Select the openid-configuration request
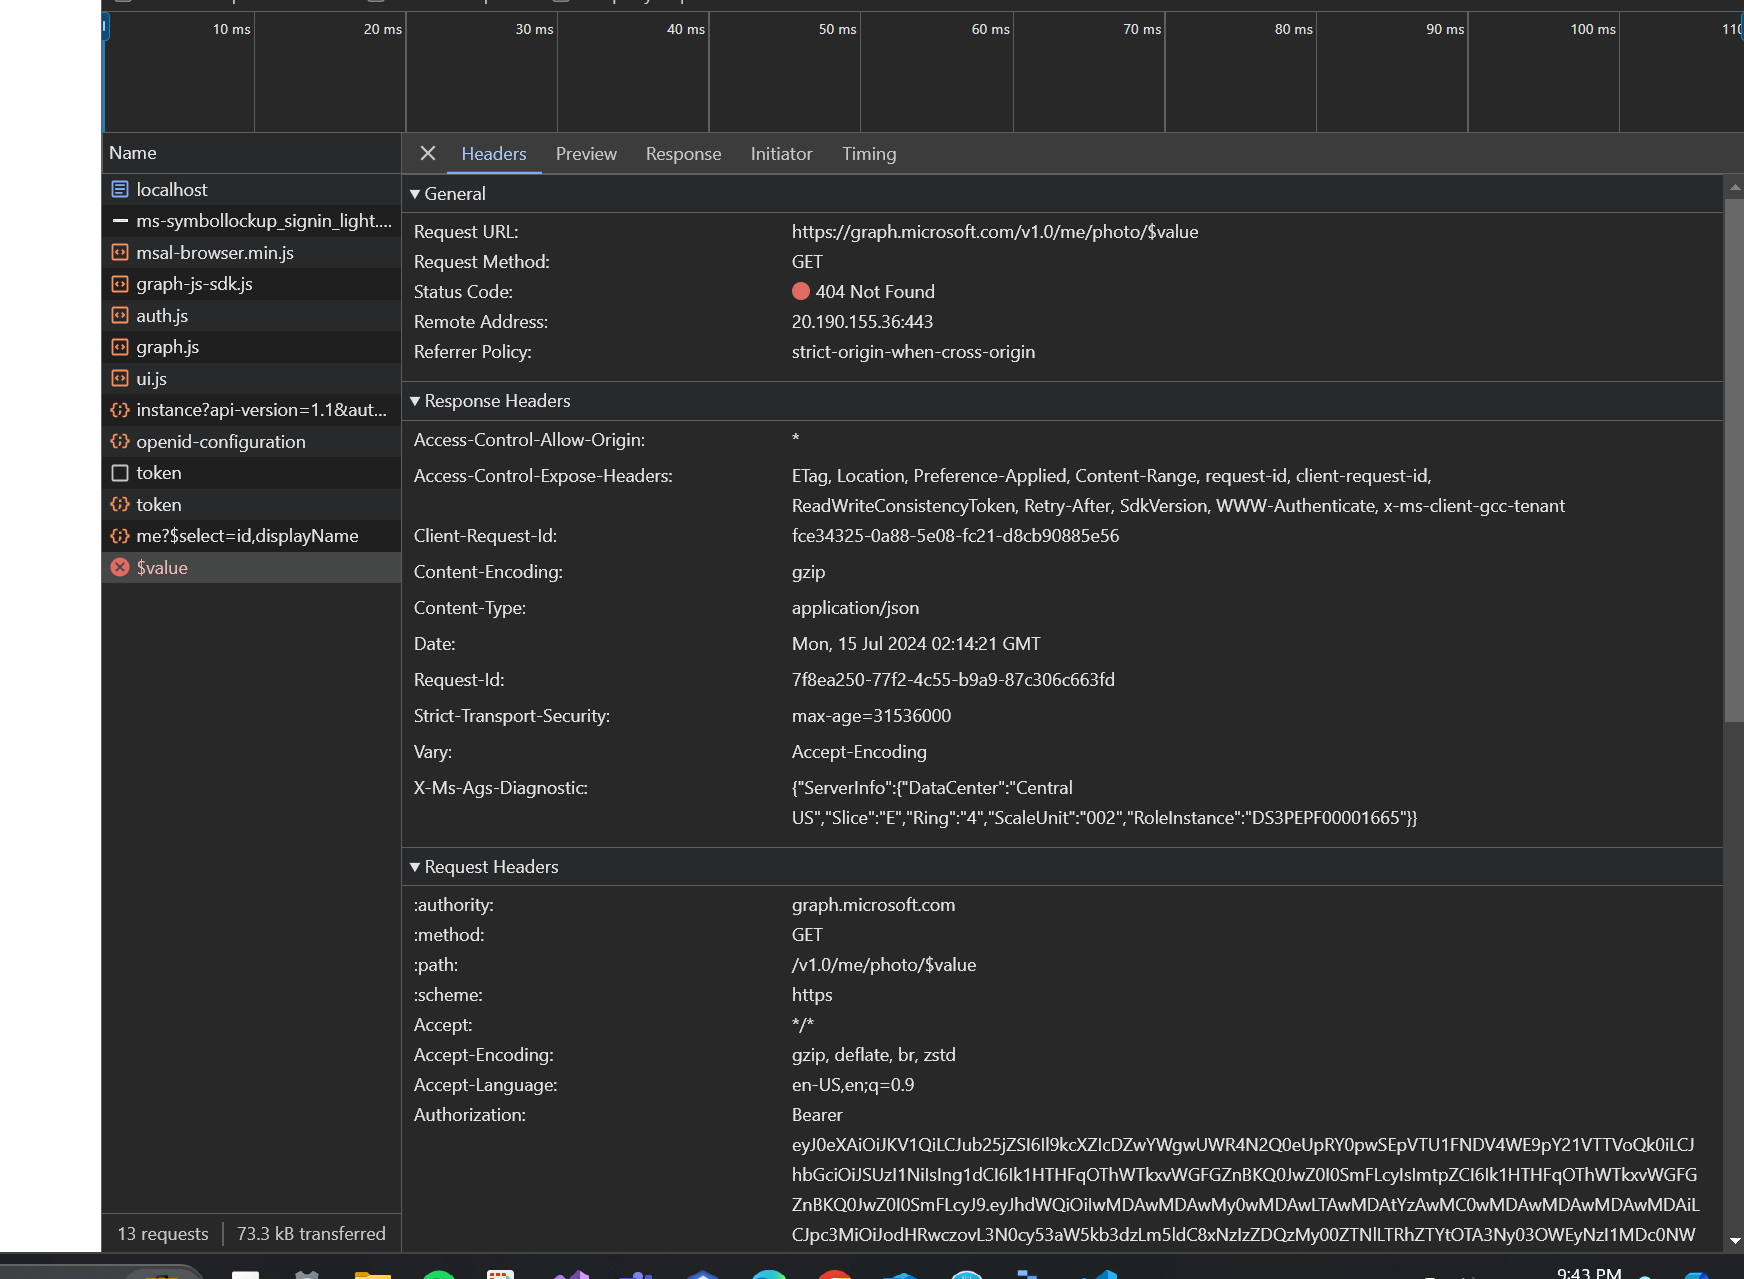This screenshot has height=1279, width=1744. tap(251, 442)
